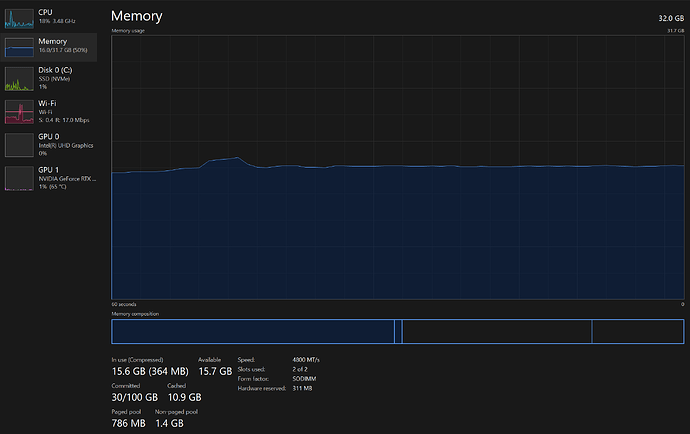
Task: Click the GPU 0 mini graph thumbnail
Action: coord(19,145)
